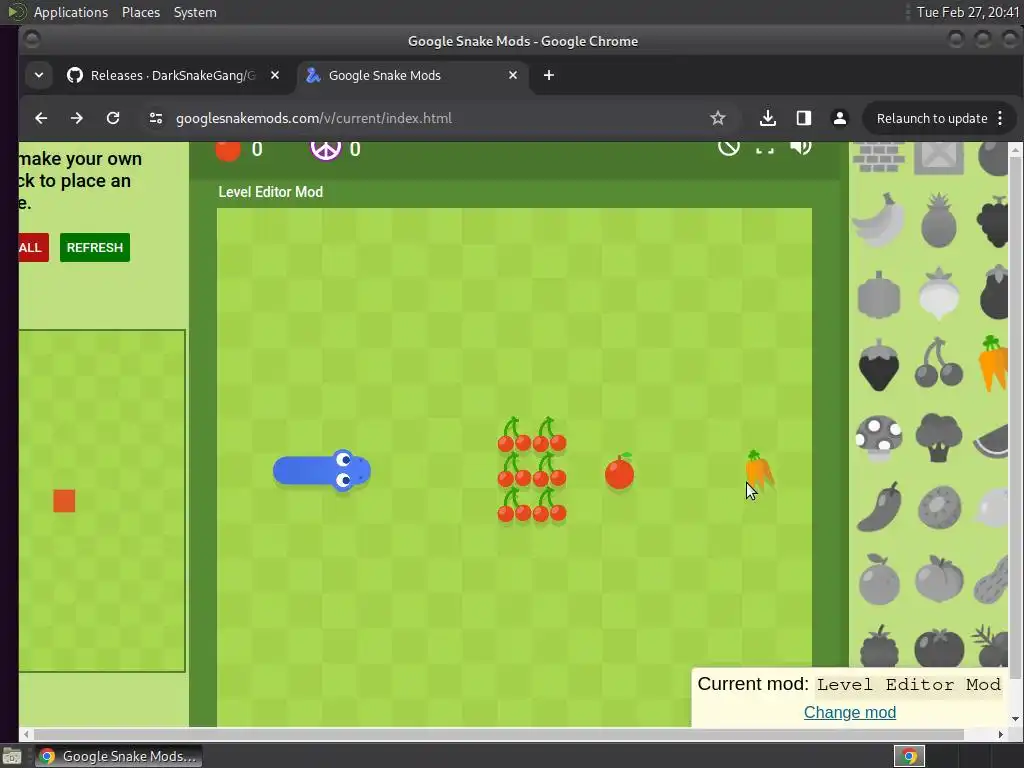
Task: Toggle Chrome side panel
Action: [804, 118]
